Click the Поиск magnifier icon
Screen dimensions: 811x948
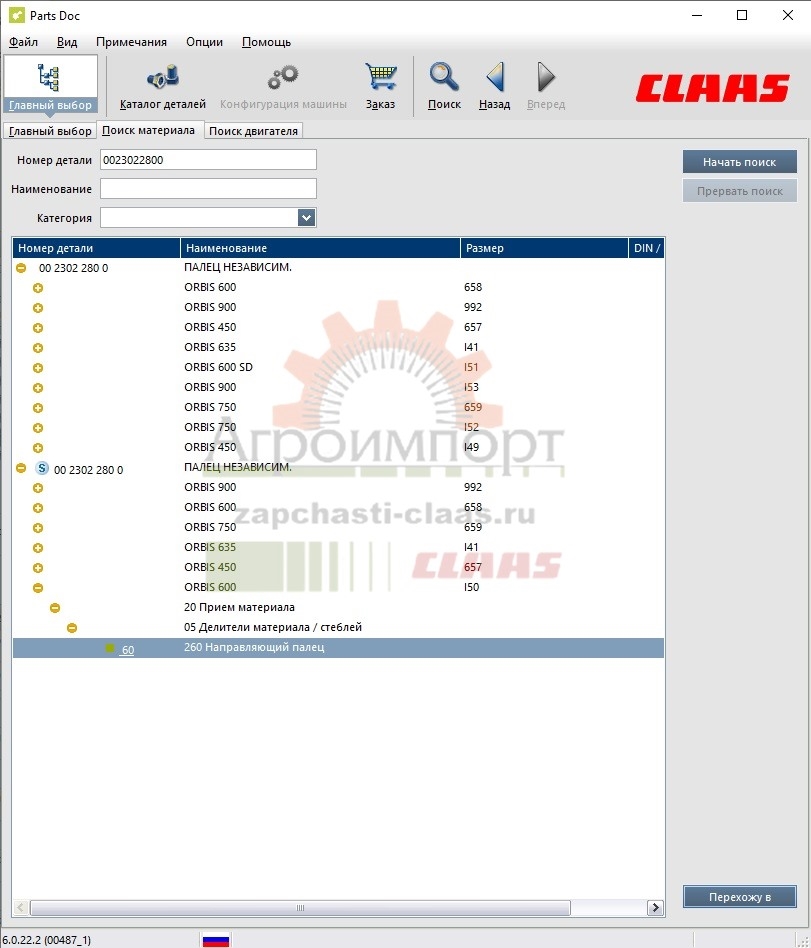tap(444, 77)
